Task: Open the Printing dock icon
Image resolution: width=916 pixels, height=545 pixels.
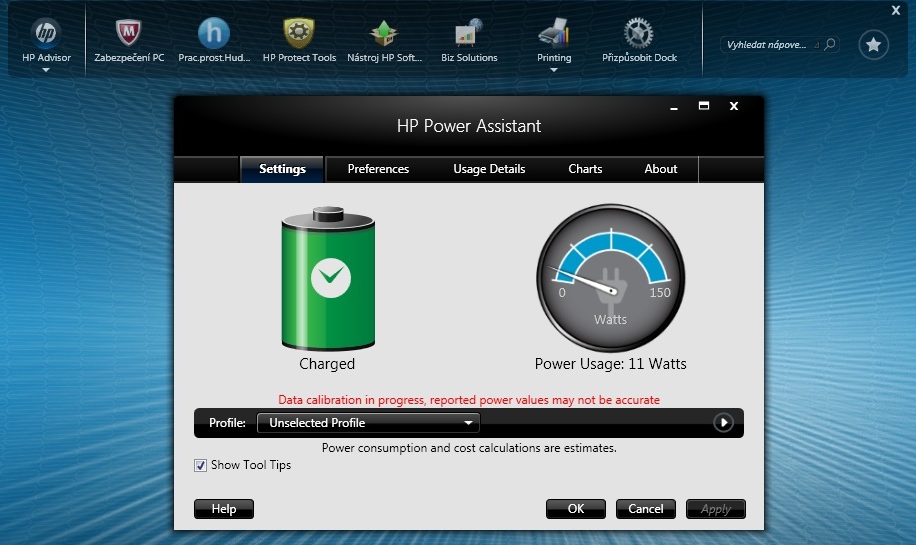Action: (554, 33)
